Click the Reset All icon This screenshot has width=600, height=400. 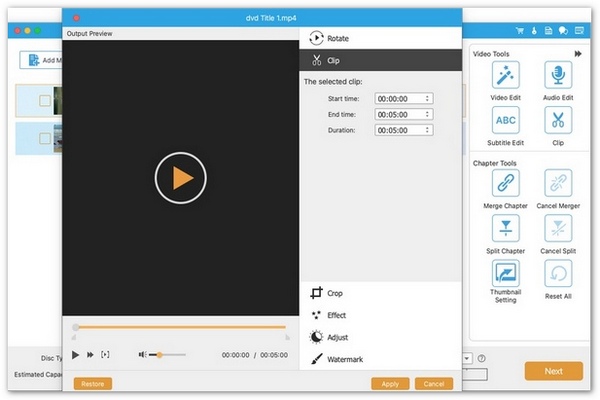(x=558, y=273)
